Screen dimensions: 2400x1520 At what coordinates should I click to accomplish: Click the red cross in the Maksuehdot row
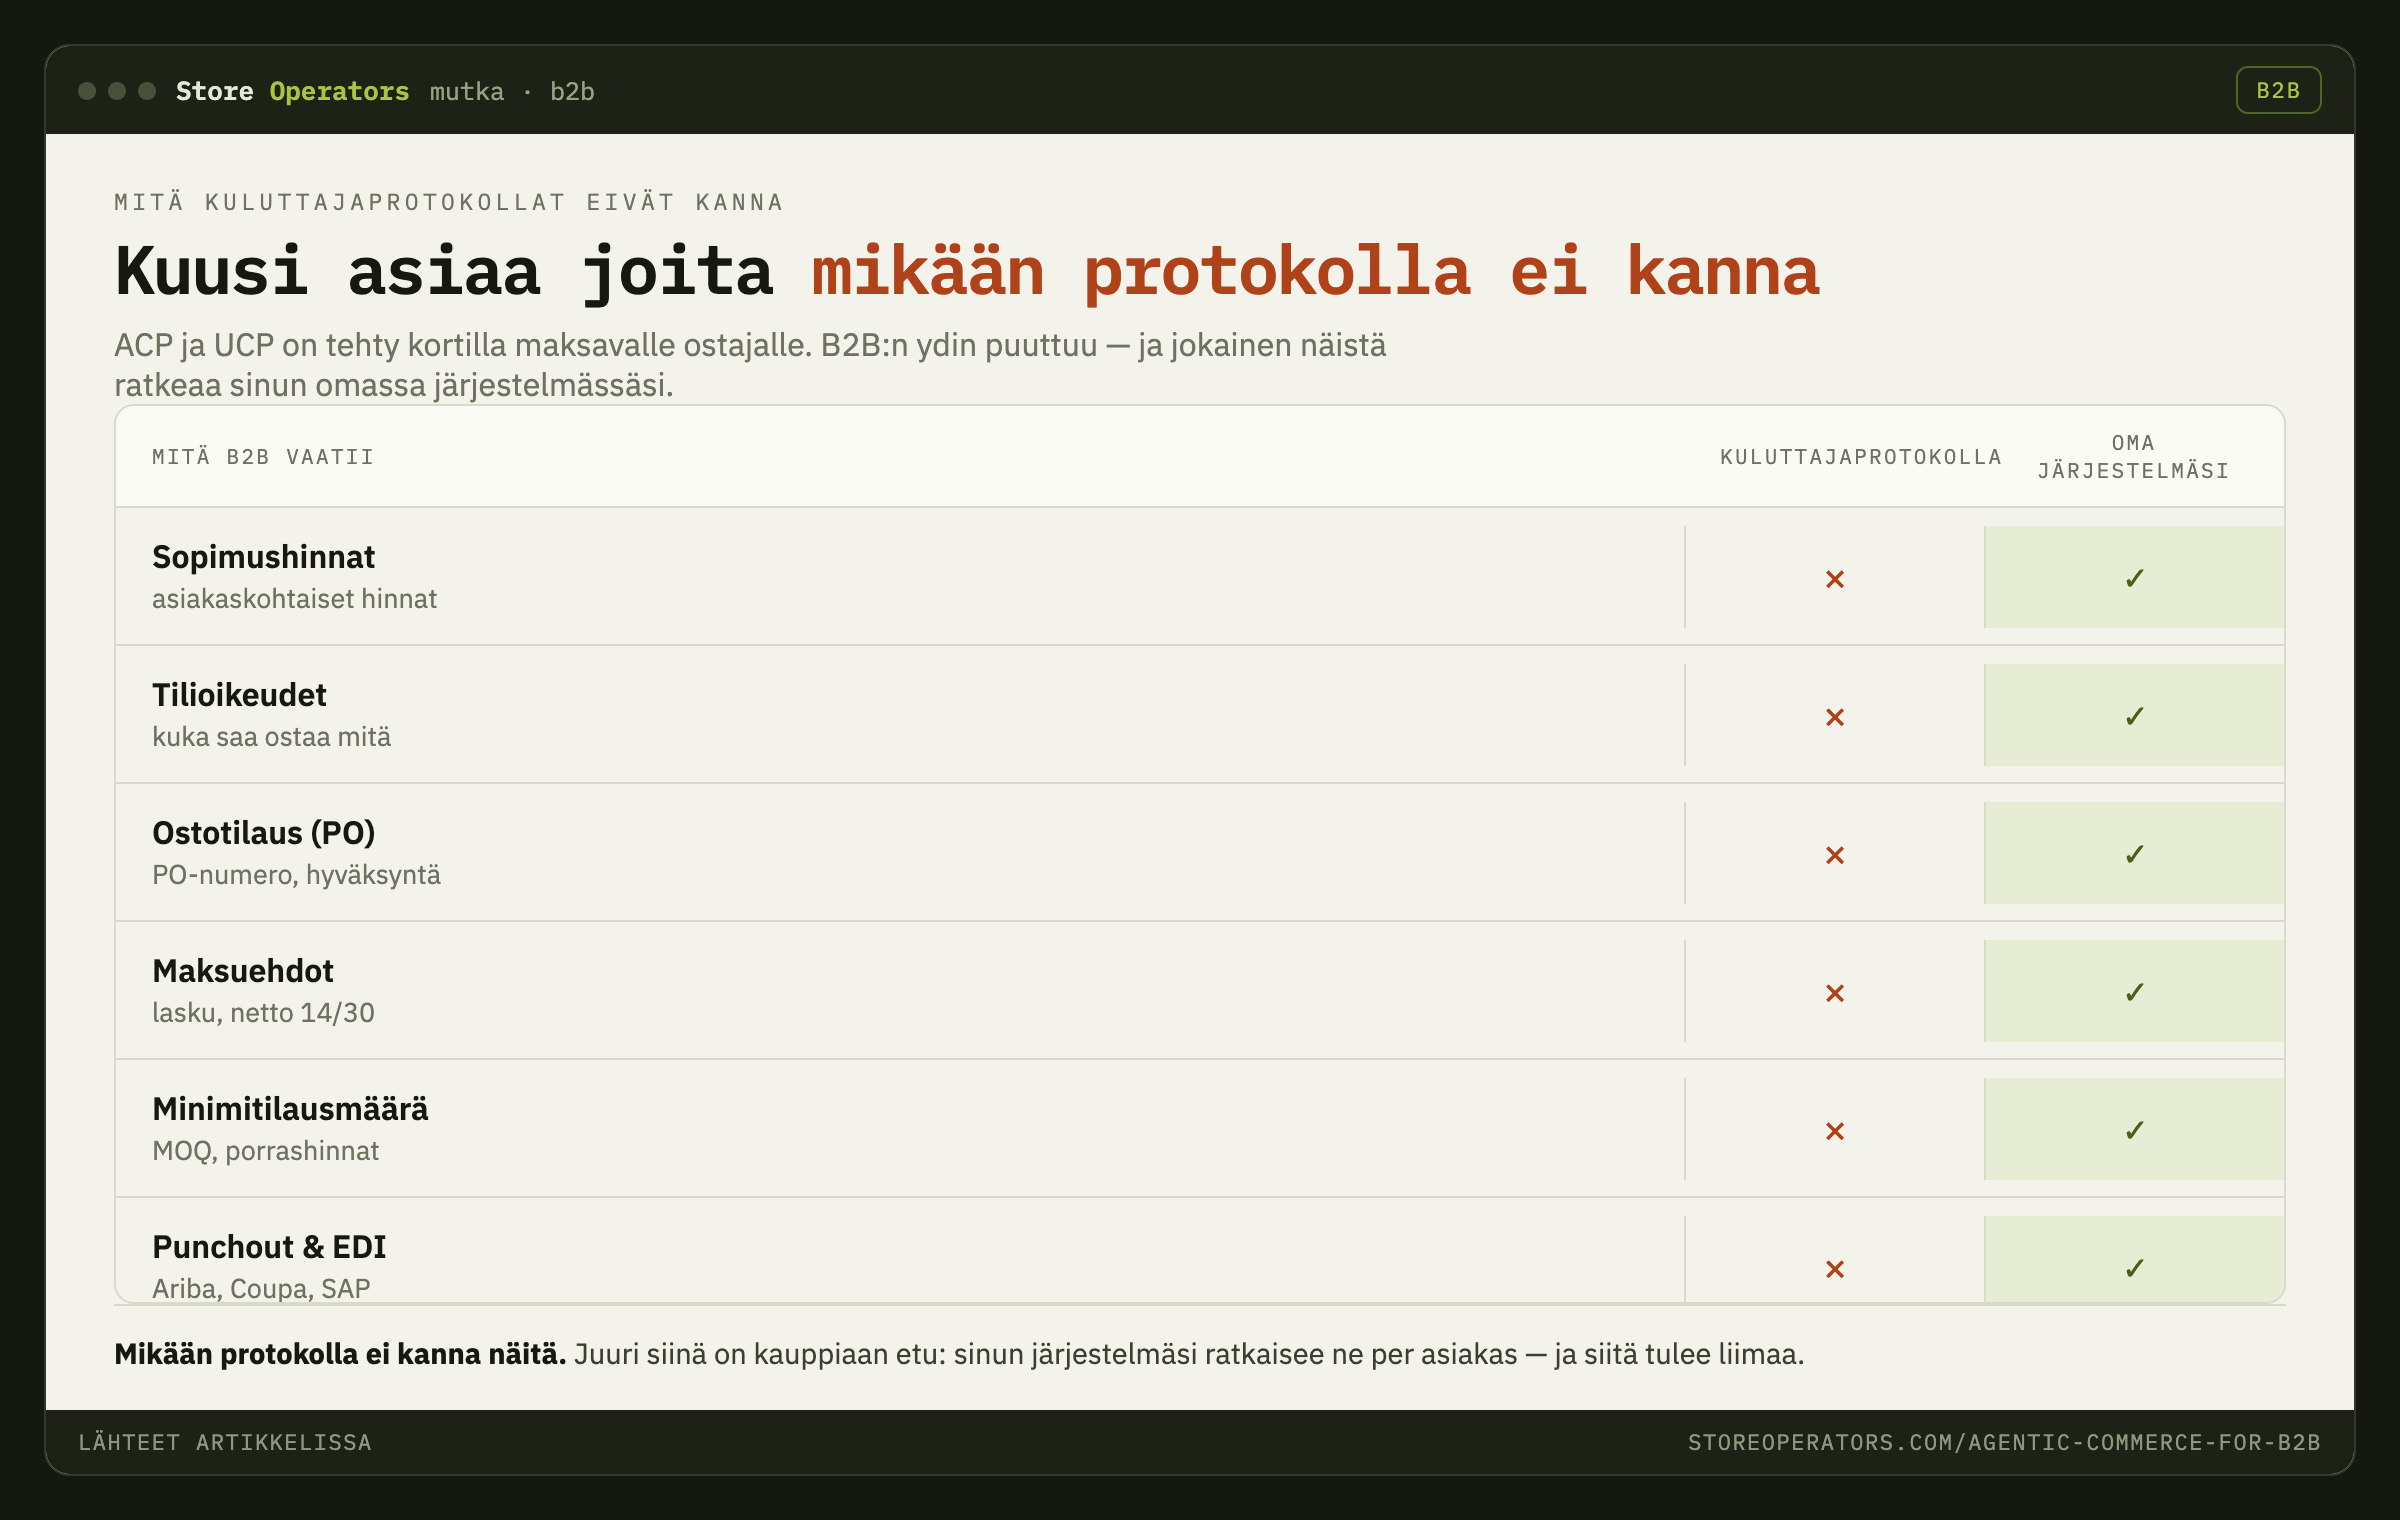coord(1835,993)
